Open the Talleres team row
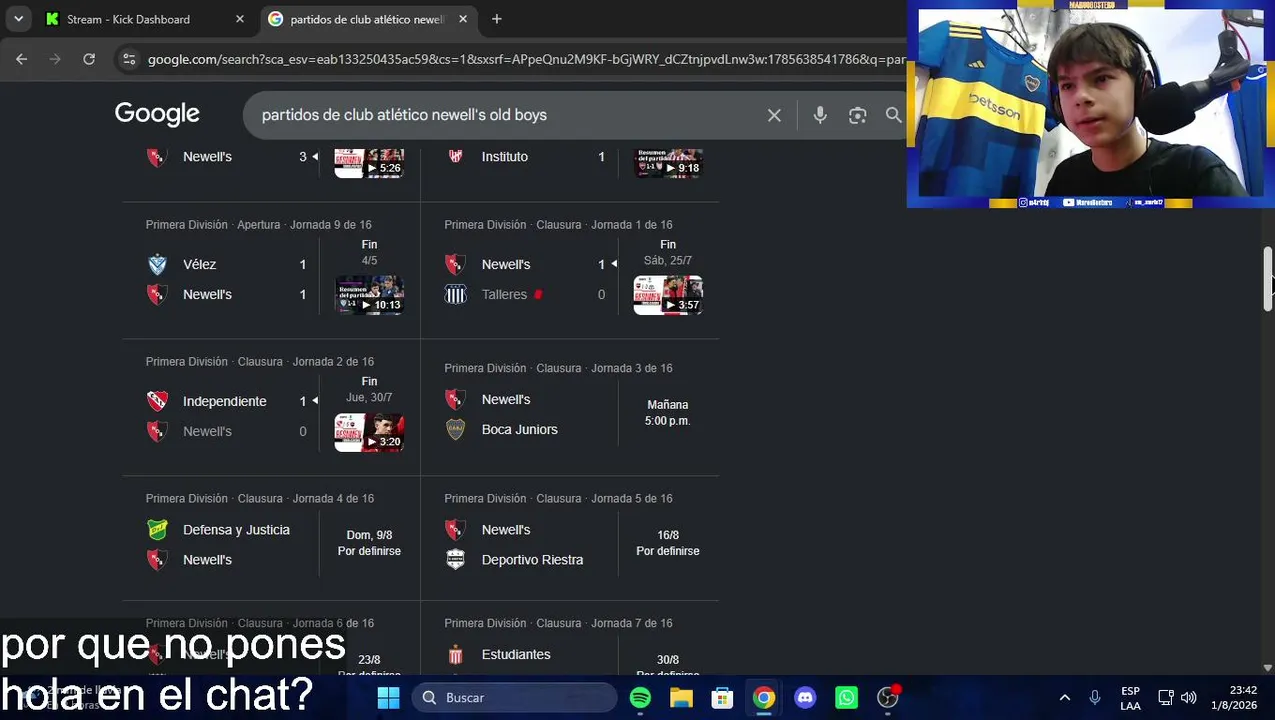The image size is (1275, 720). tap(525, 294)
